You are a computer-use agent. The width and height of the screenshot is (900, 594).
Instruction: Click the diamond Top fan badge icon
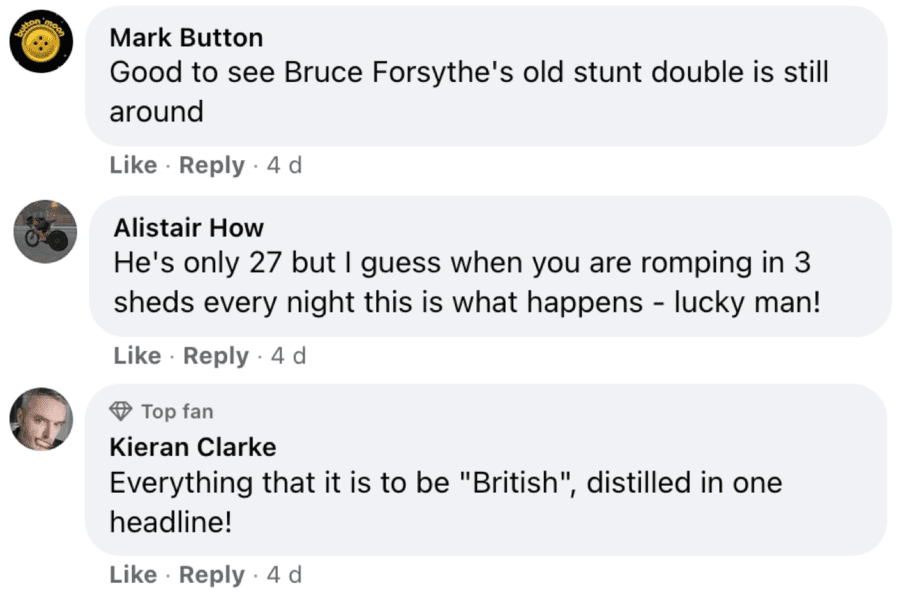121,411
